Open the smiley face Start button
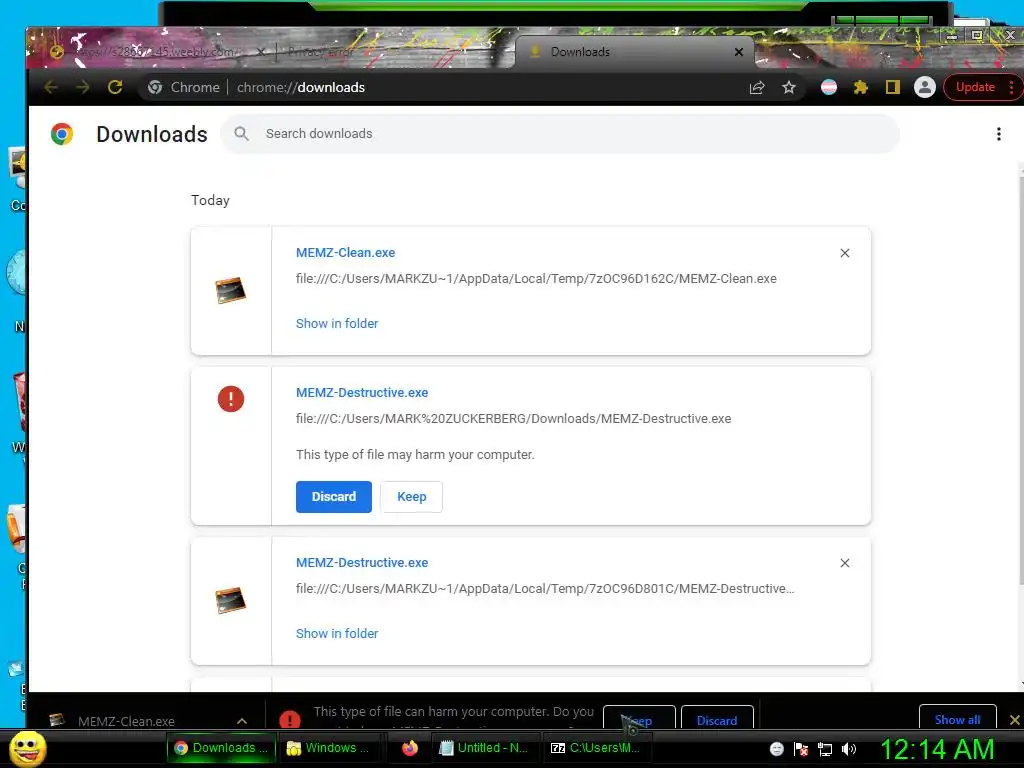The width and height of the screenshot is (1024, 768). (27, 749)
